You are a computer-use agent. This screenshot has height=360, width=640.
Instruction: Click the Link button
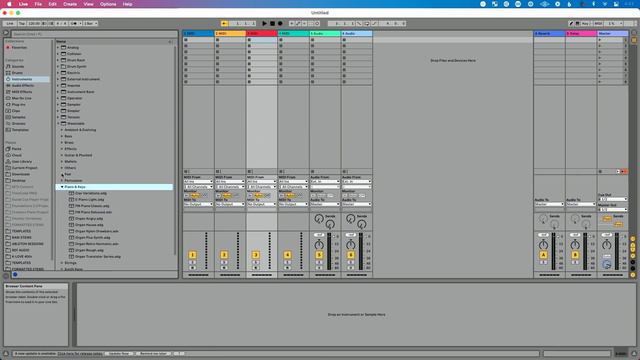(x=10, y=24)
